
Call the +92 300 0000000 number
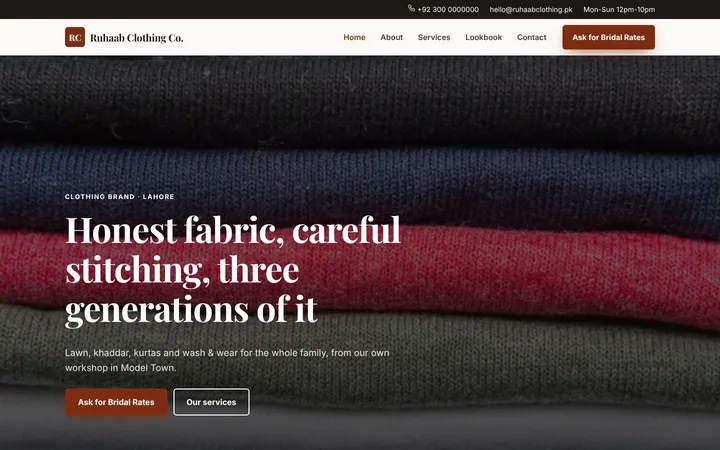tap(448, 10)
